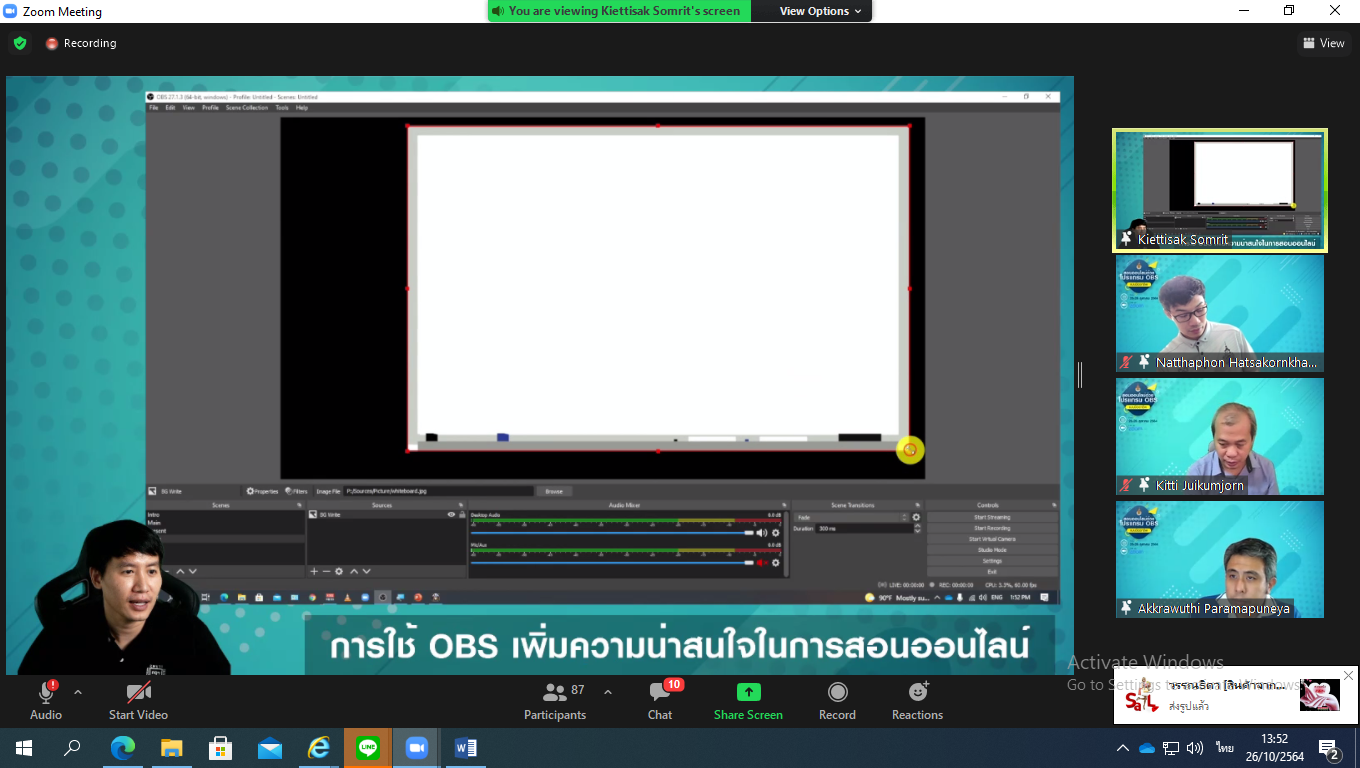This screenshot has width=1360, height=768.
Task: Open Properties gear in shared OBS window
Action: coord(262,491)
